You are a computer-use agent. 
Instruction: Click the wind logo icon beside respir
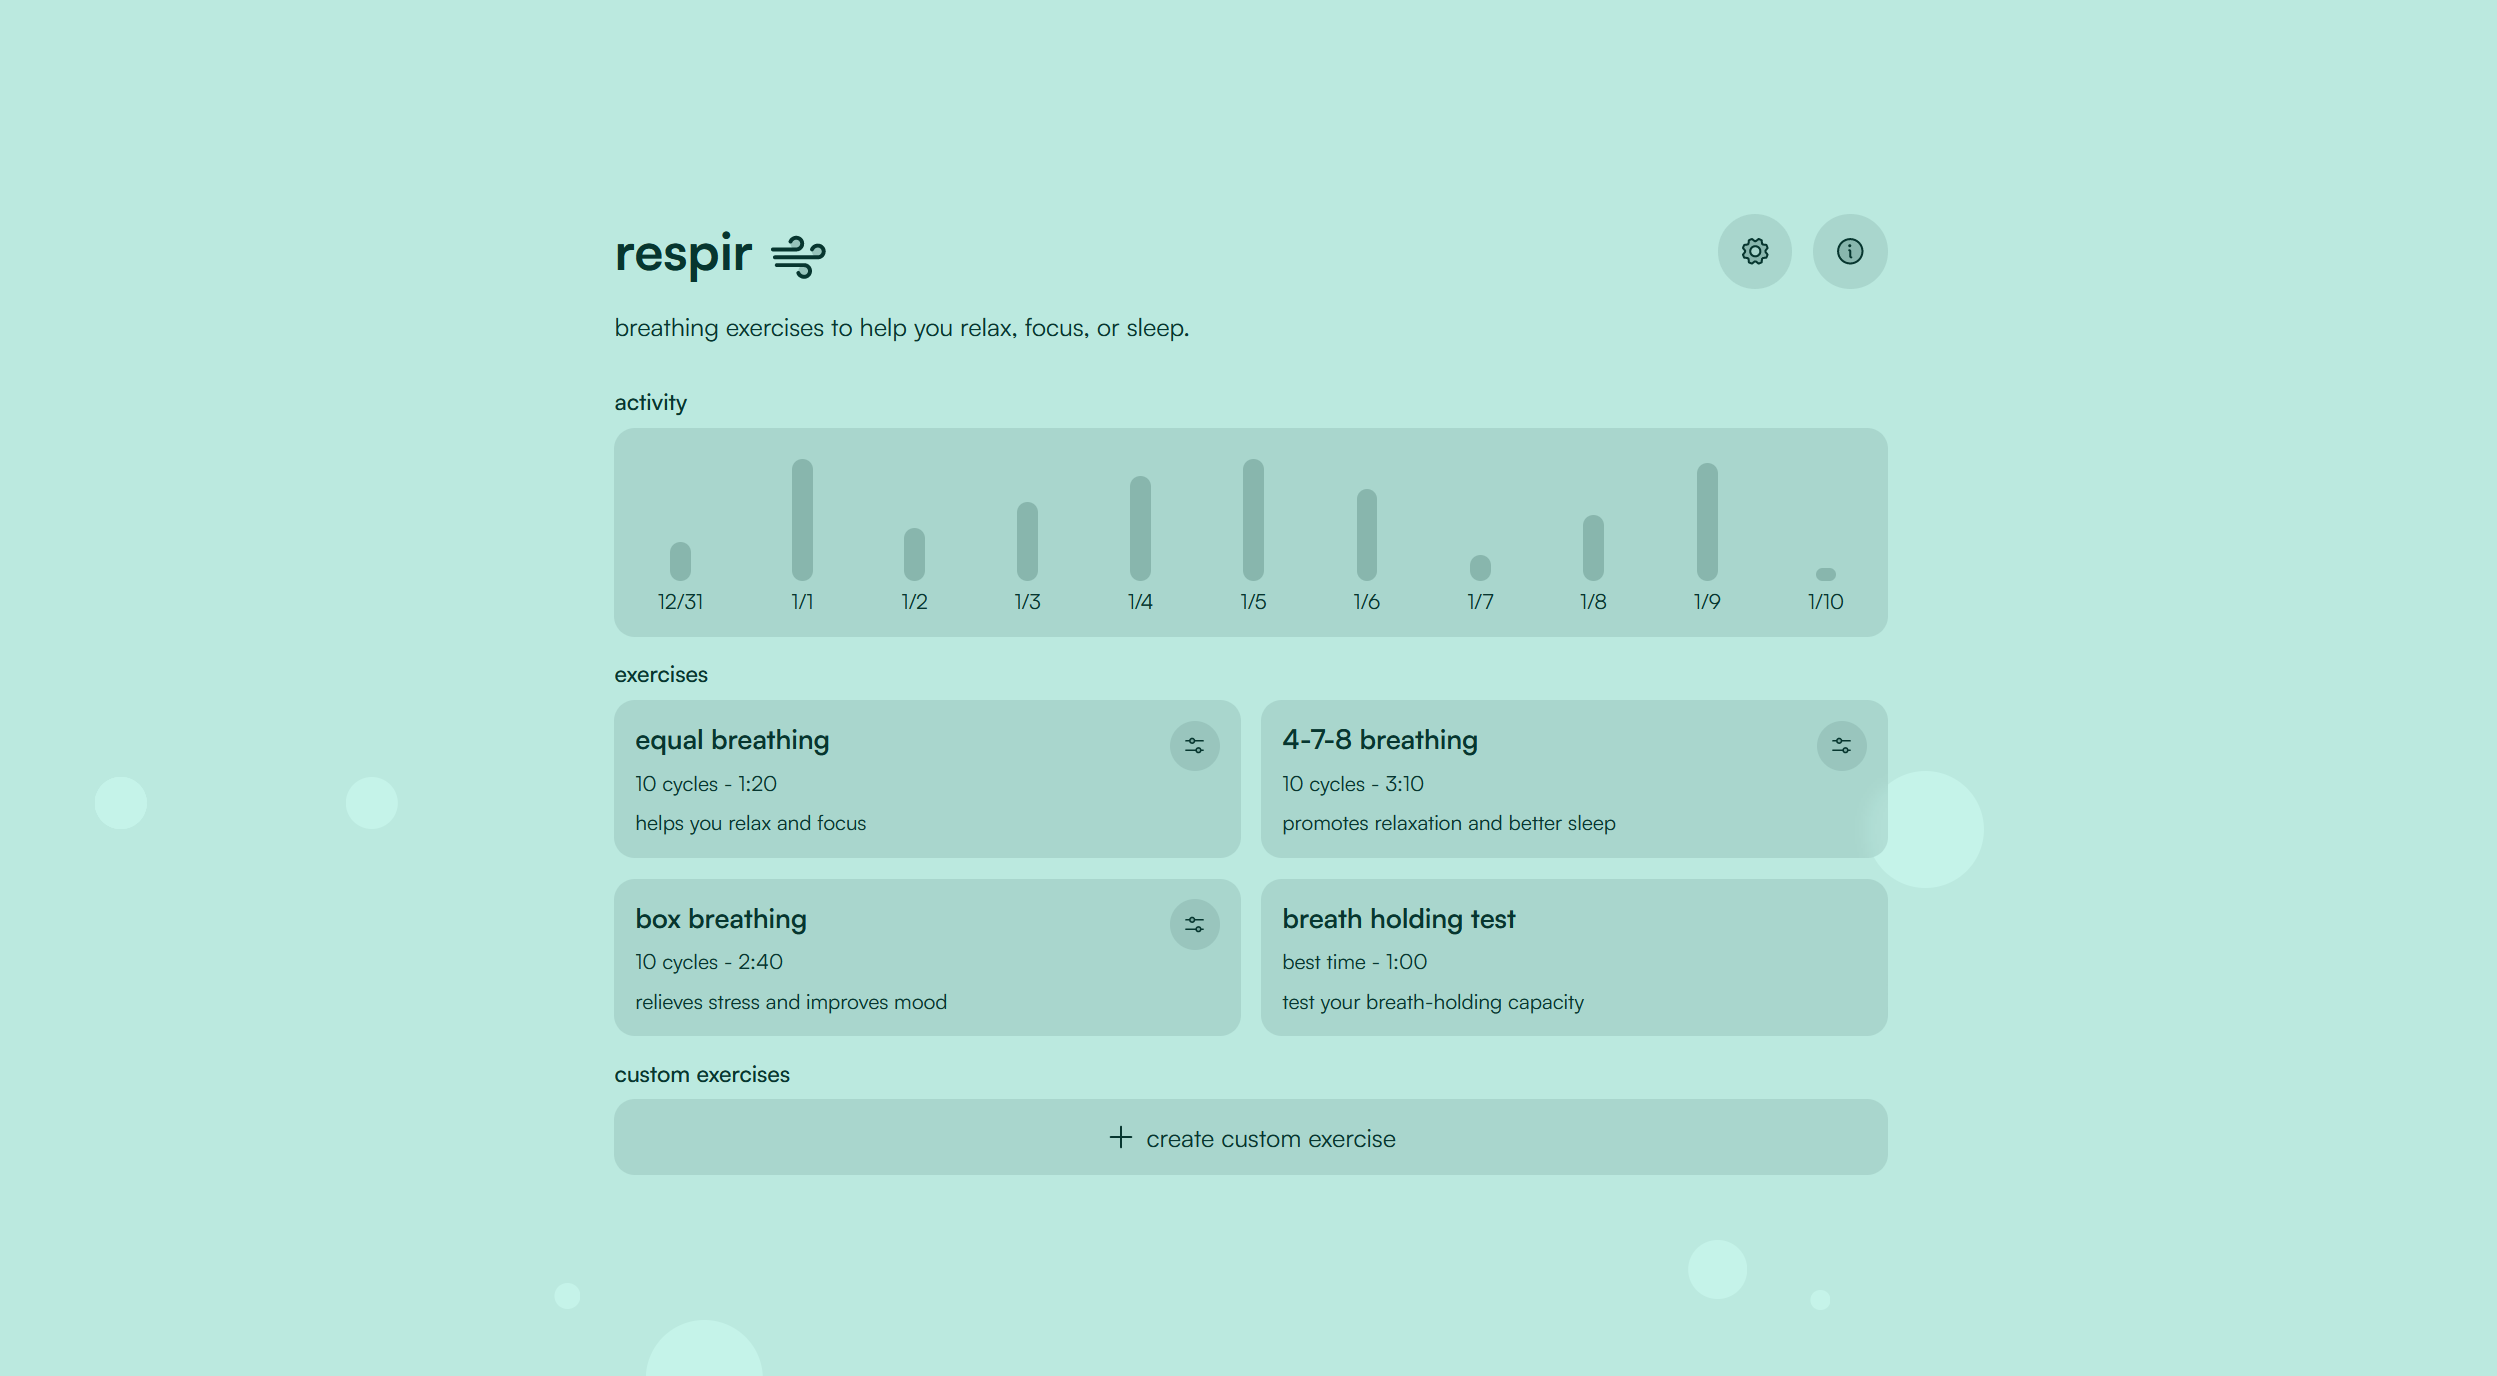798,256
